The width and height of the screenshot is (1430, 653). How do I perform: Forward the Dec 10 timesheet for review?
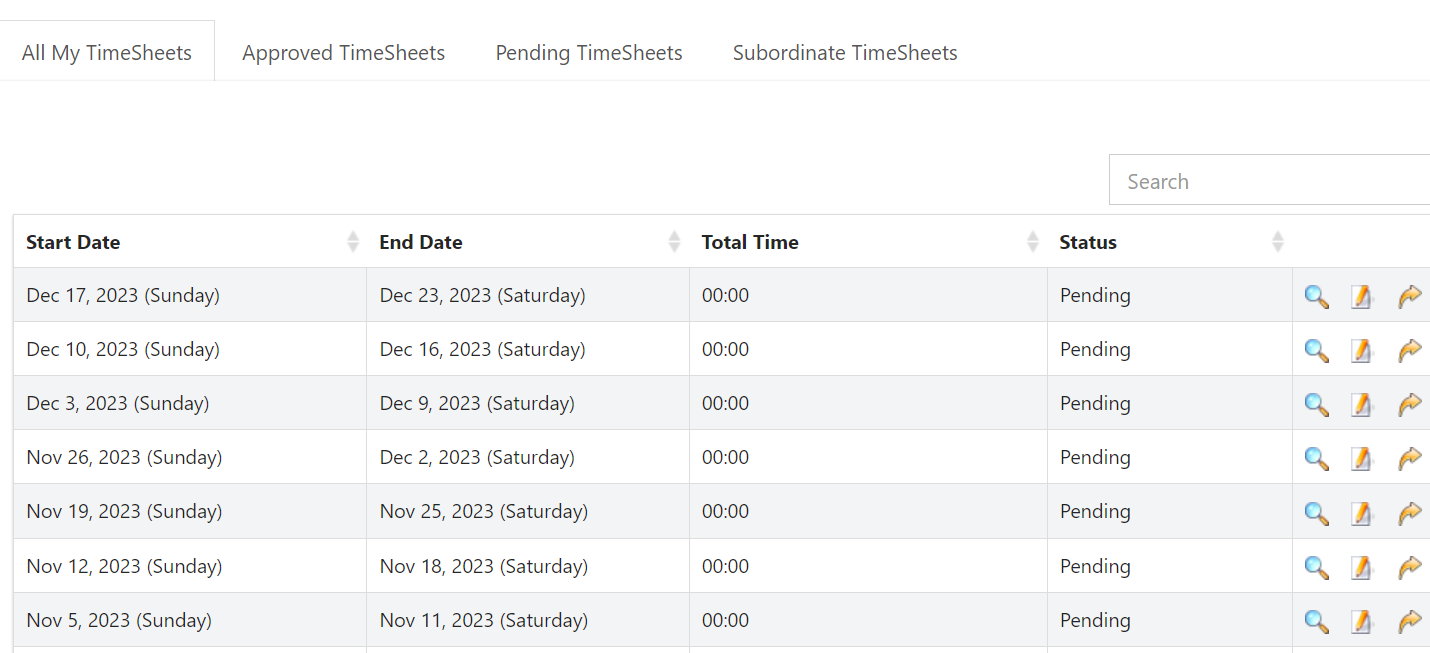click(x=1410, y=350)
